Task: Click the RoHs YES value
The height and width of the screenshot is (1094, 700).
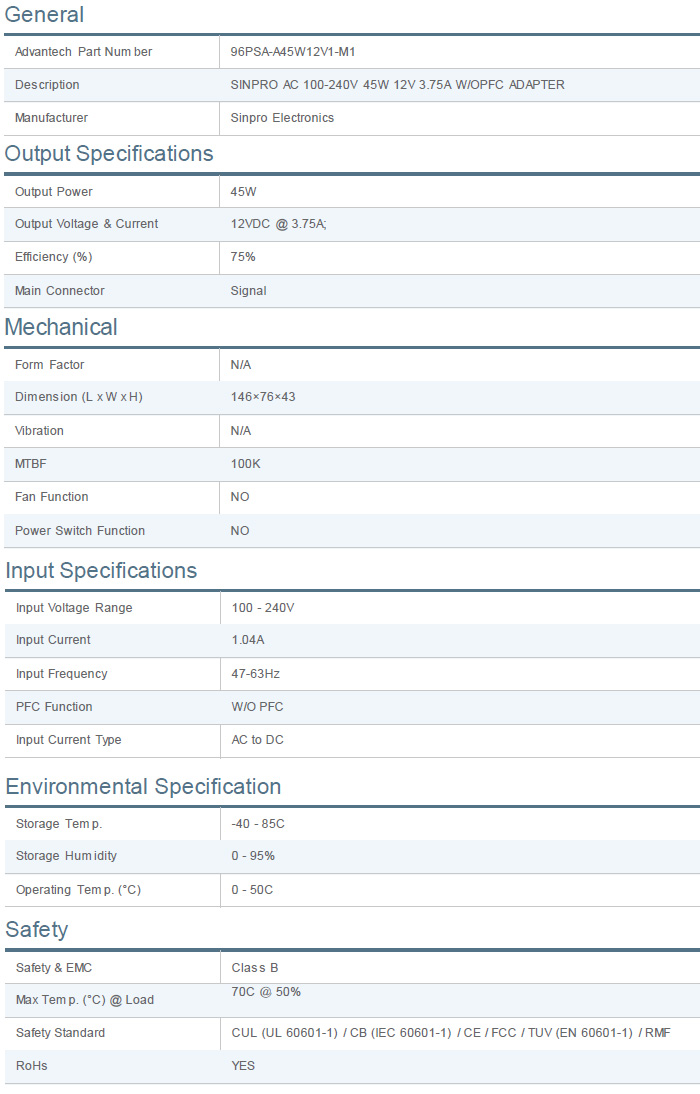Action: coord(243,1066)
